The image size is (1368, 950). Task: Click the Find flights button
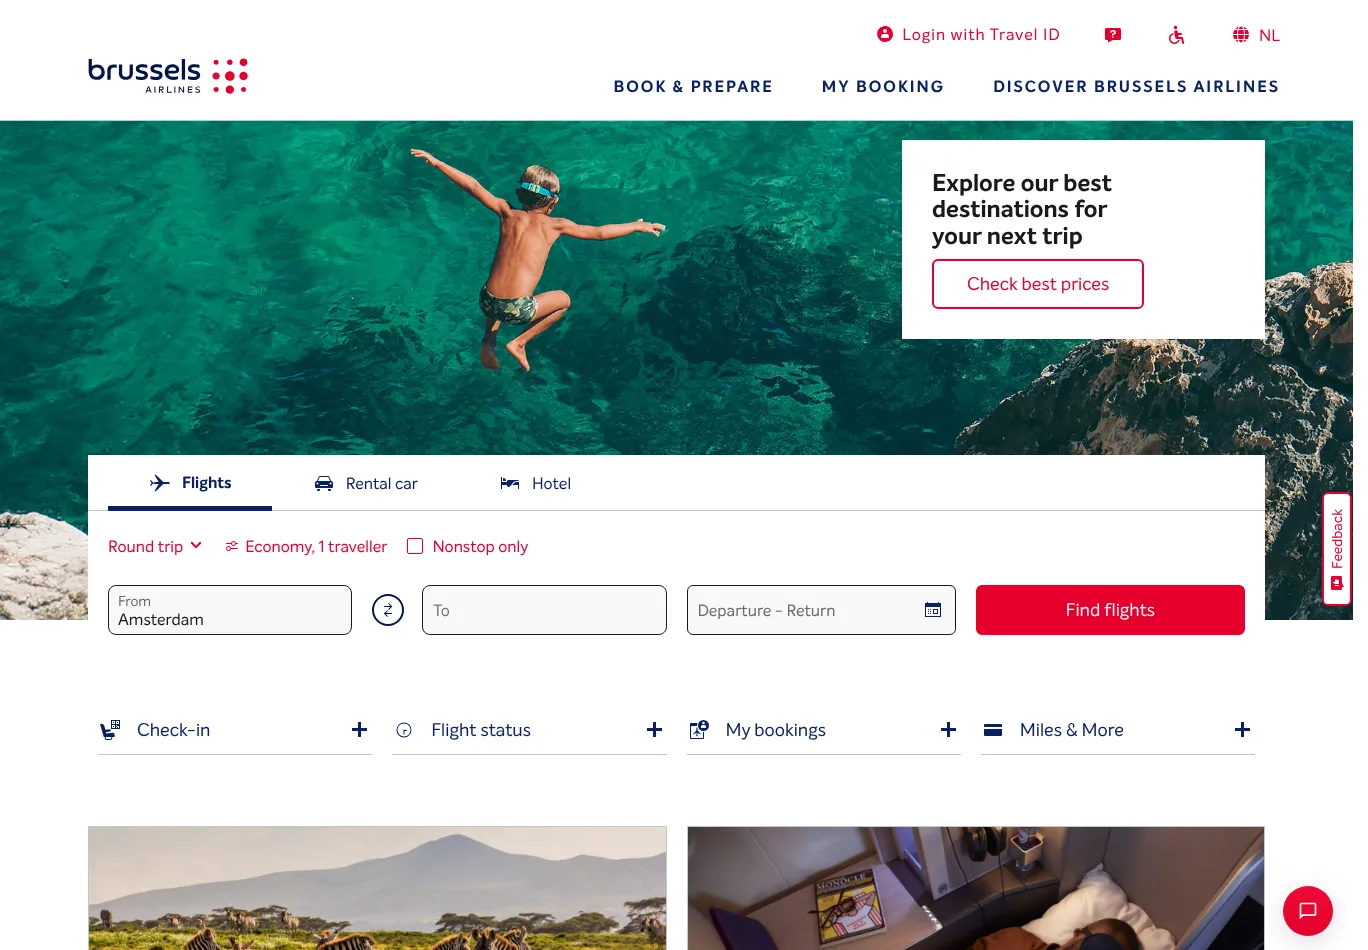tap(1110, 610)
